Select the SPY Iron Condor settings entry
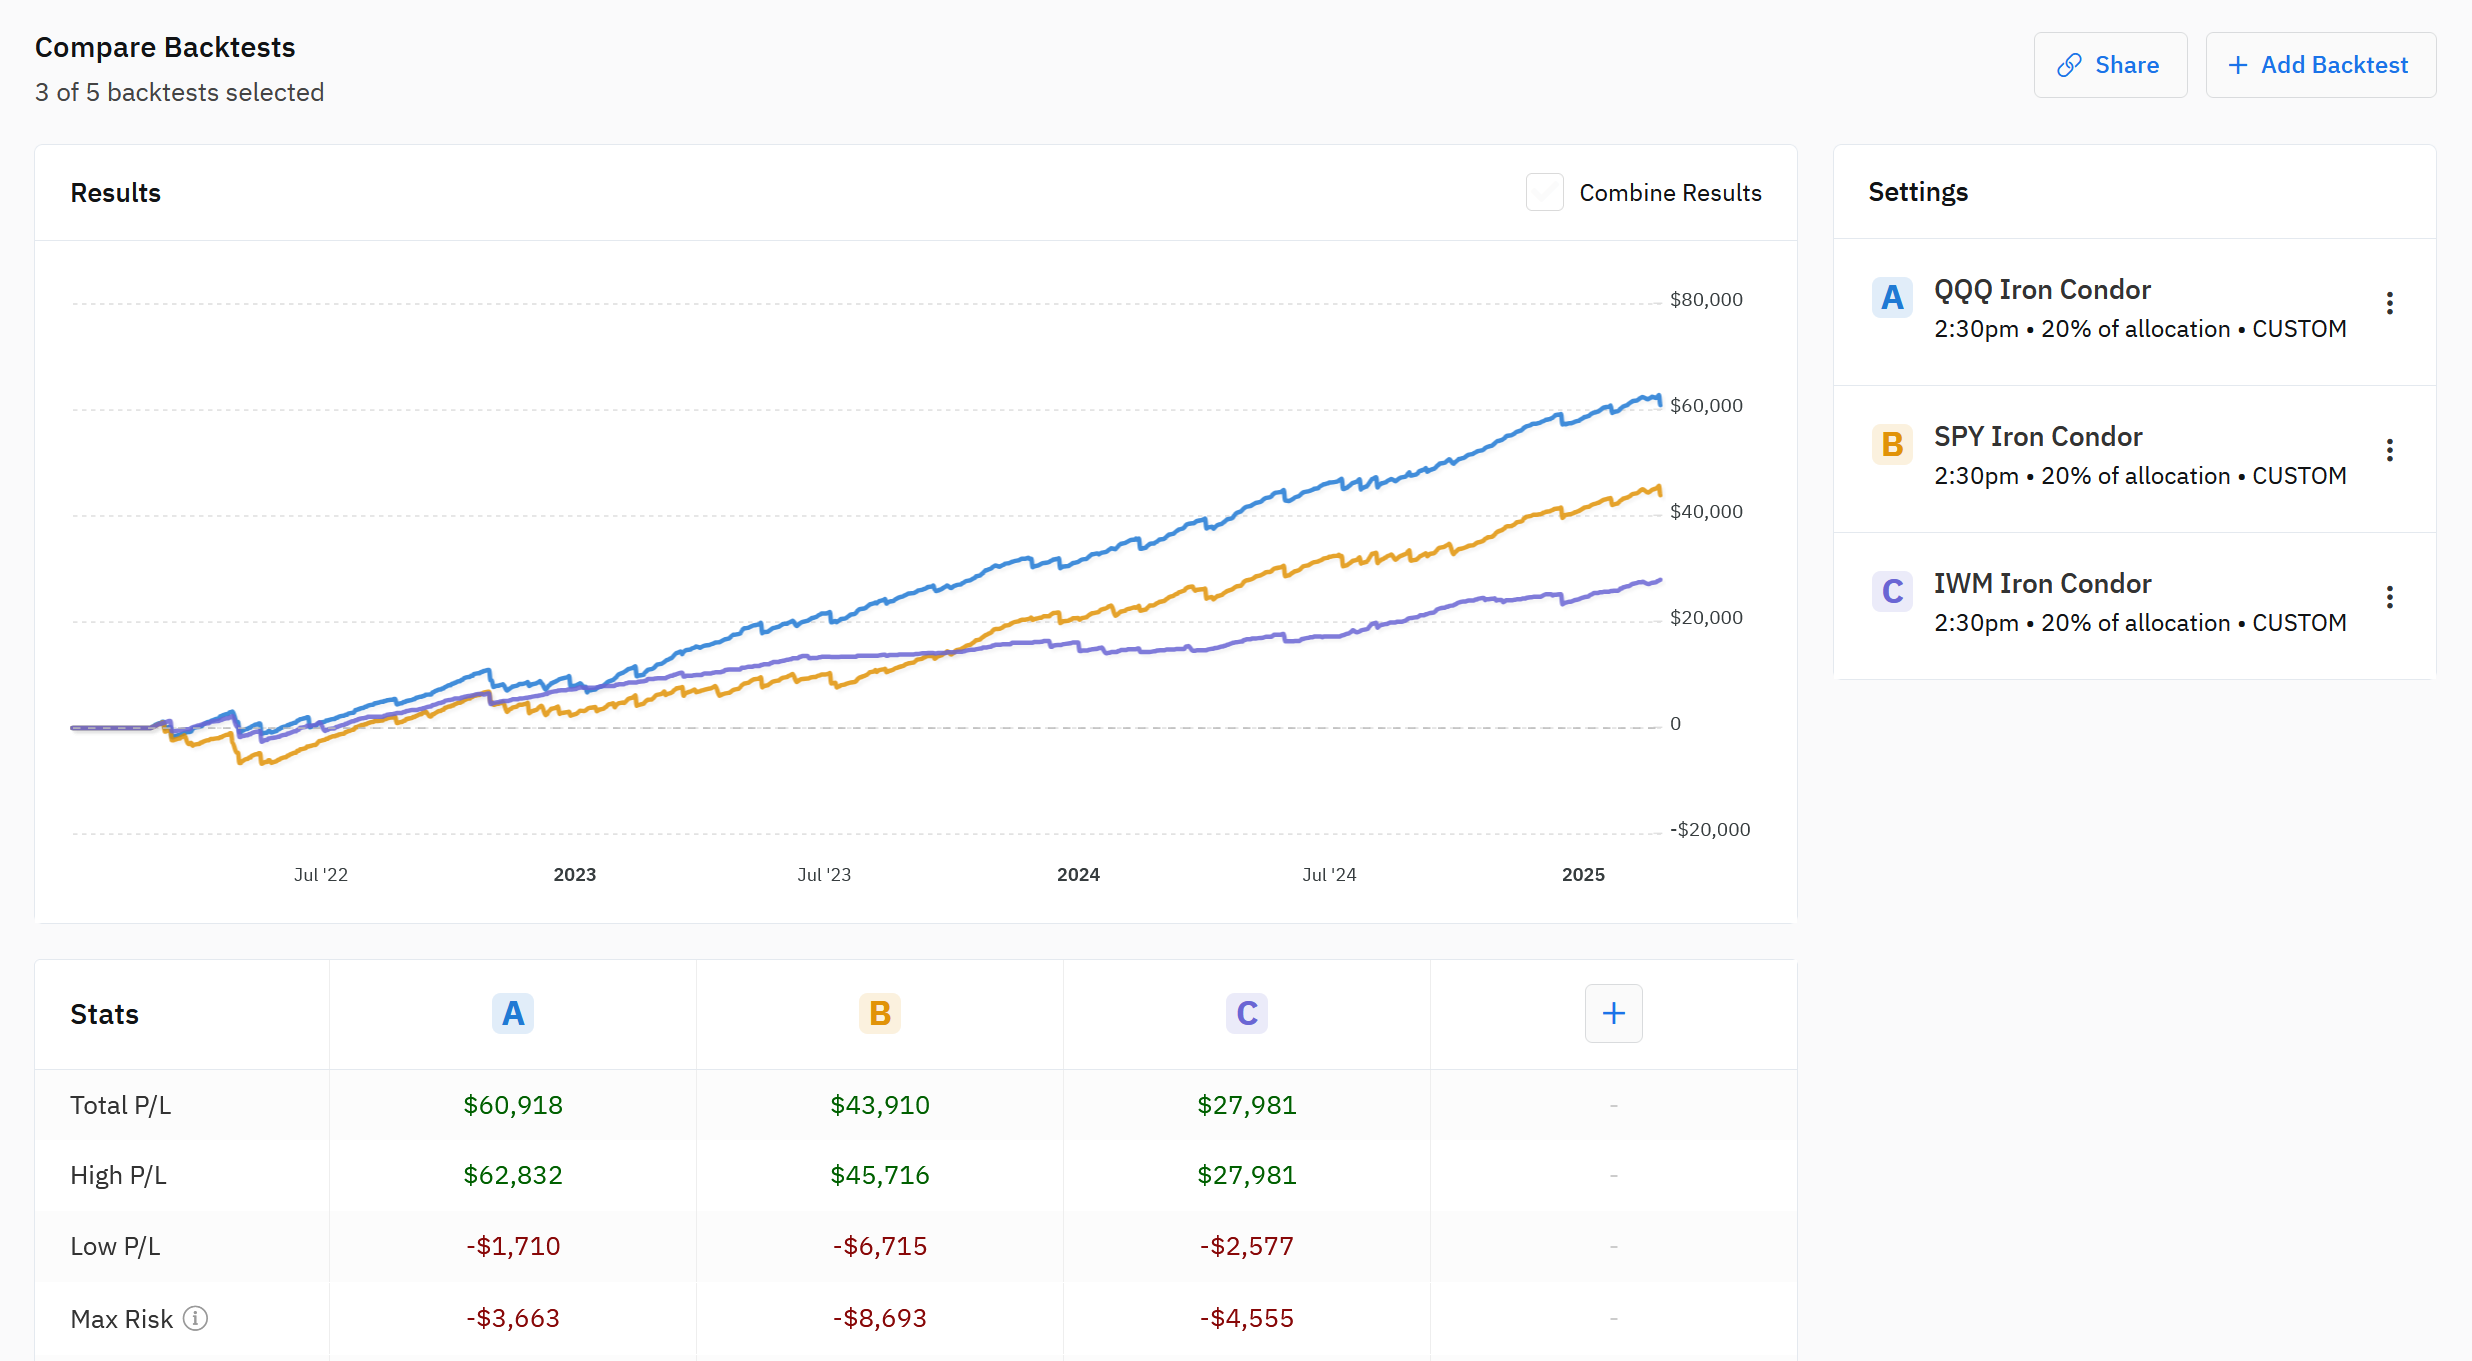The image size is (2472, 1361). [x=2100, y=455]
